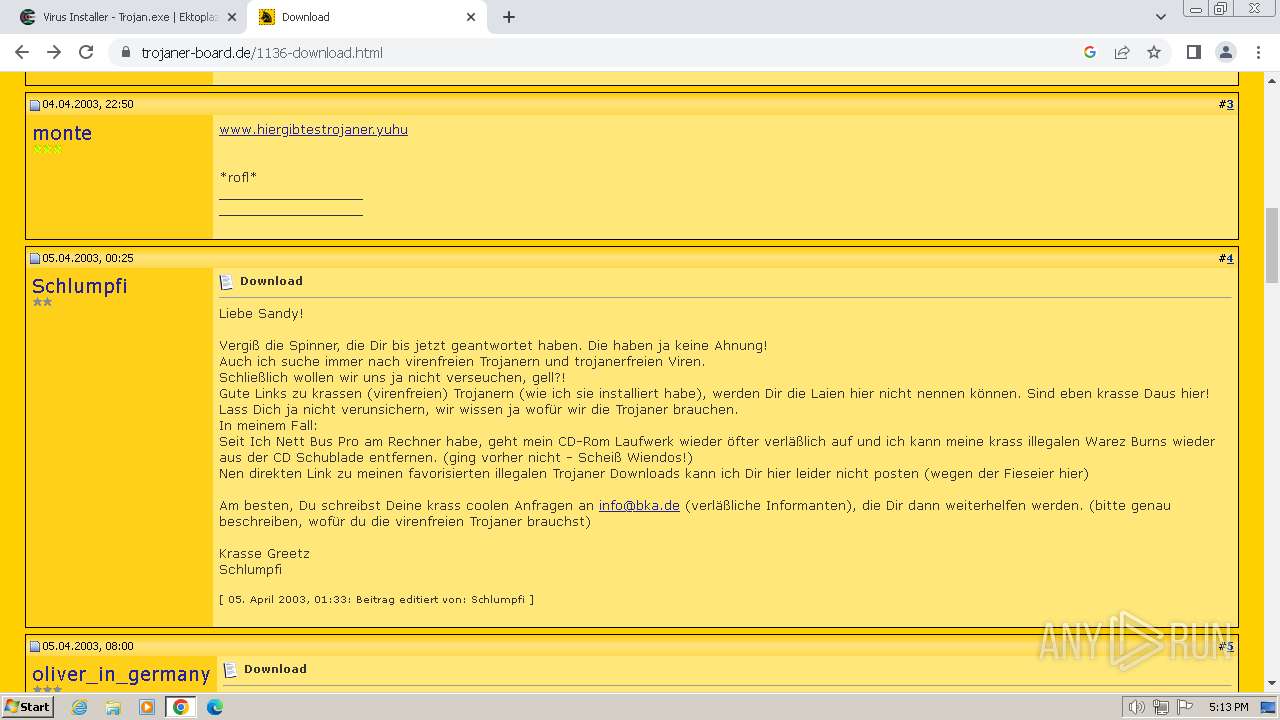1280x720 pixels.
Task: Open user profile Schlumpfi
Action: pos(80,286)
